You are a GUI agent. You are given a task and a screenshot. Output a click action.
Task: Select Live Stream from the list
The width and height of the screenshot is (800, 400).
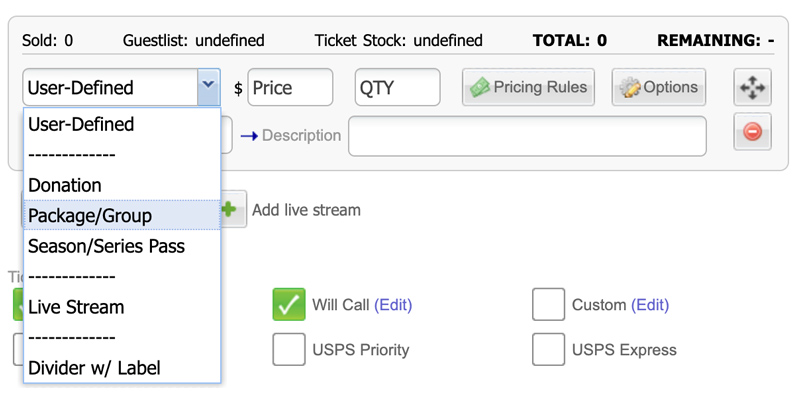coord(122,307)
